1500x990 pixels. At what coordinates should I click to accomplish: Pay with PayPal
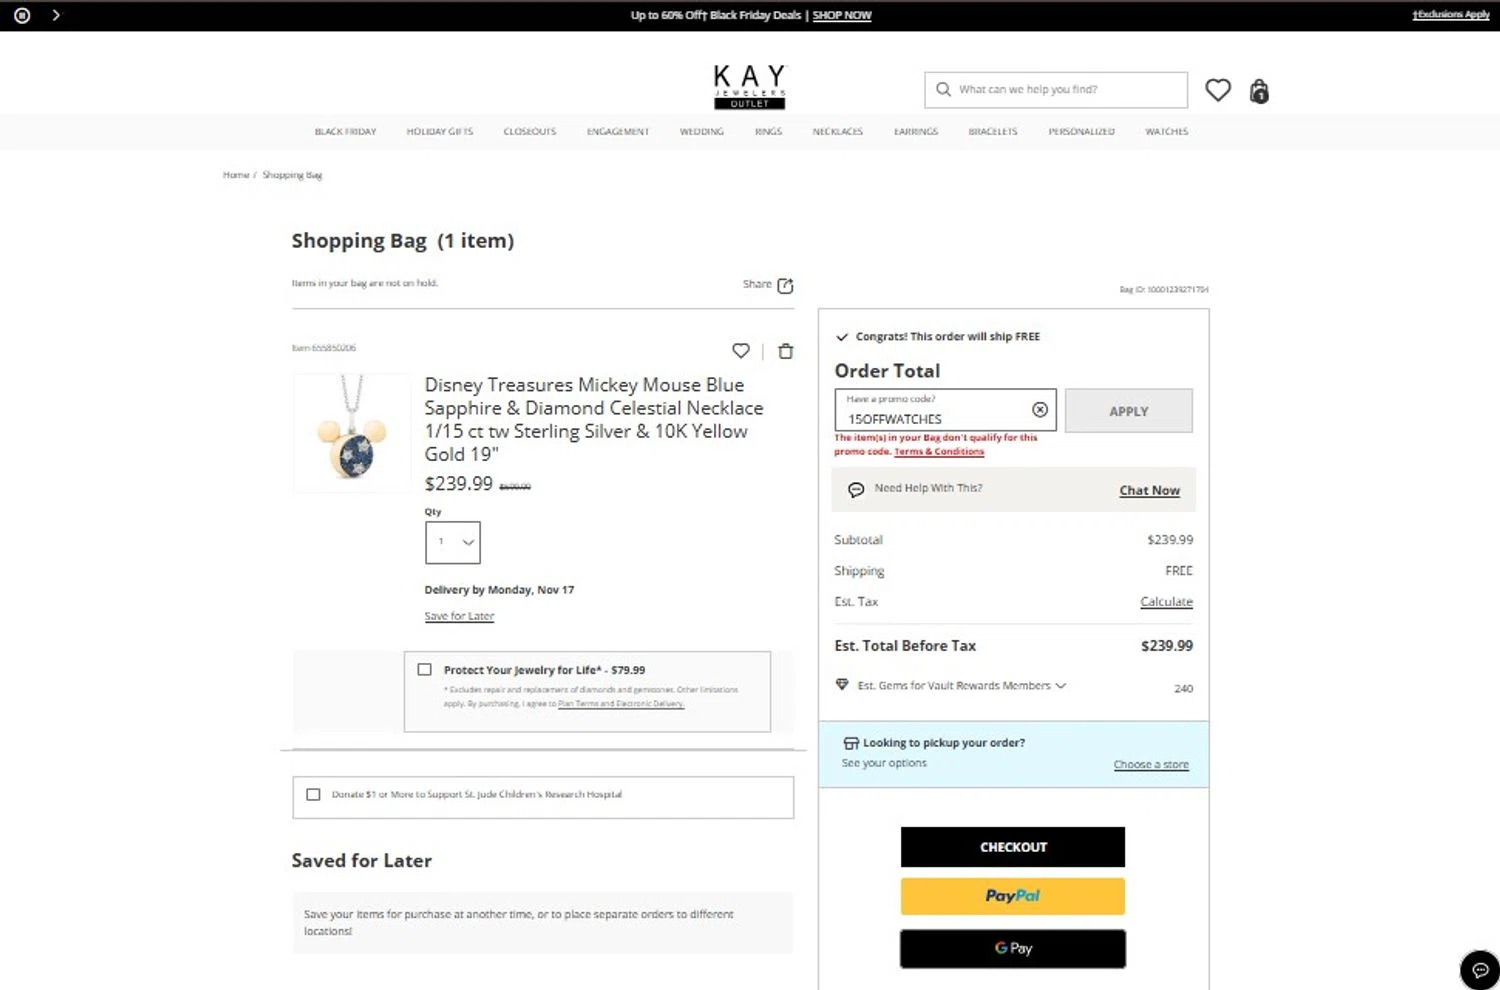[x=1013, y=896]
